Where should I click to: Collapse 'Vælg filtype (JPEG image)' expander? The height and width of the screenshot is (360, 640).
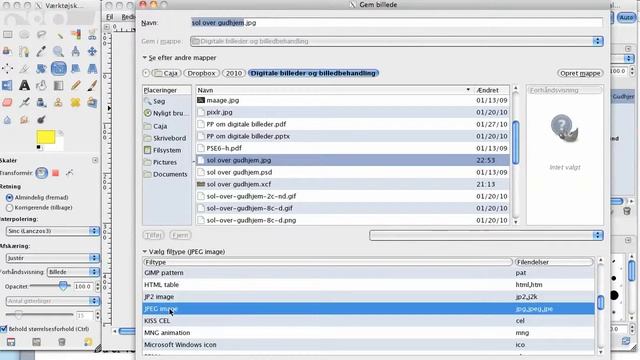[x=144, y=252]
